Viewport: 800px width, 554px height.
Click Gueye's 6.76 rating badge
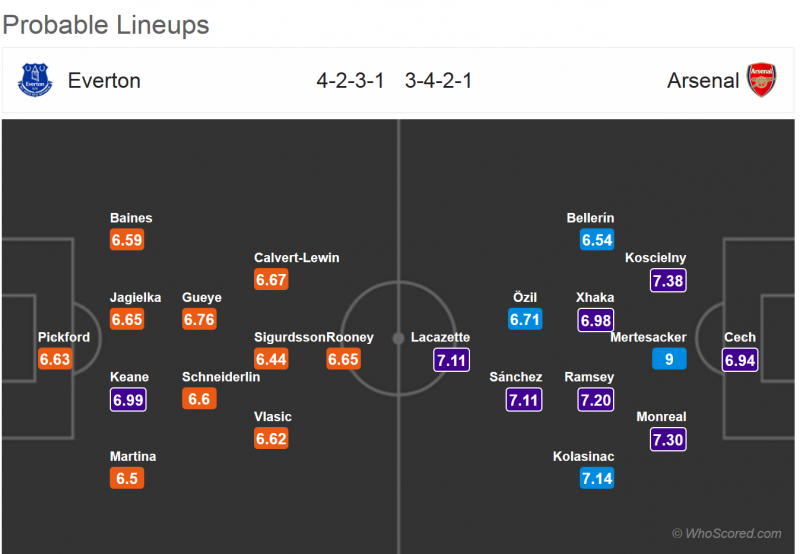199,320
